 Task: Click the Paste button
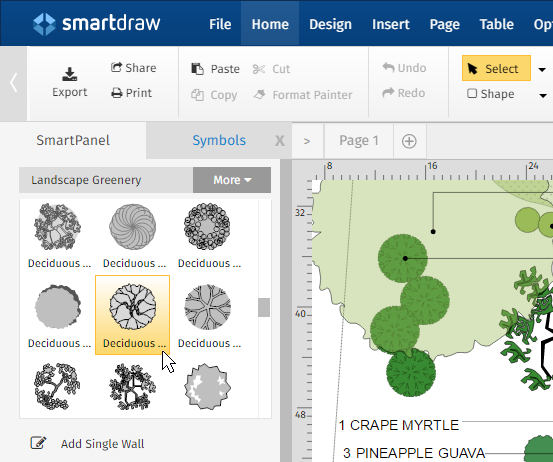tap(215, 69)
